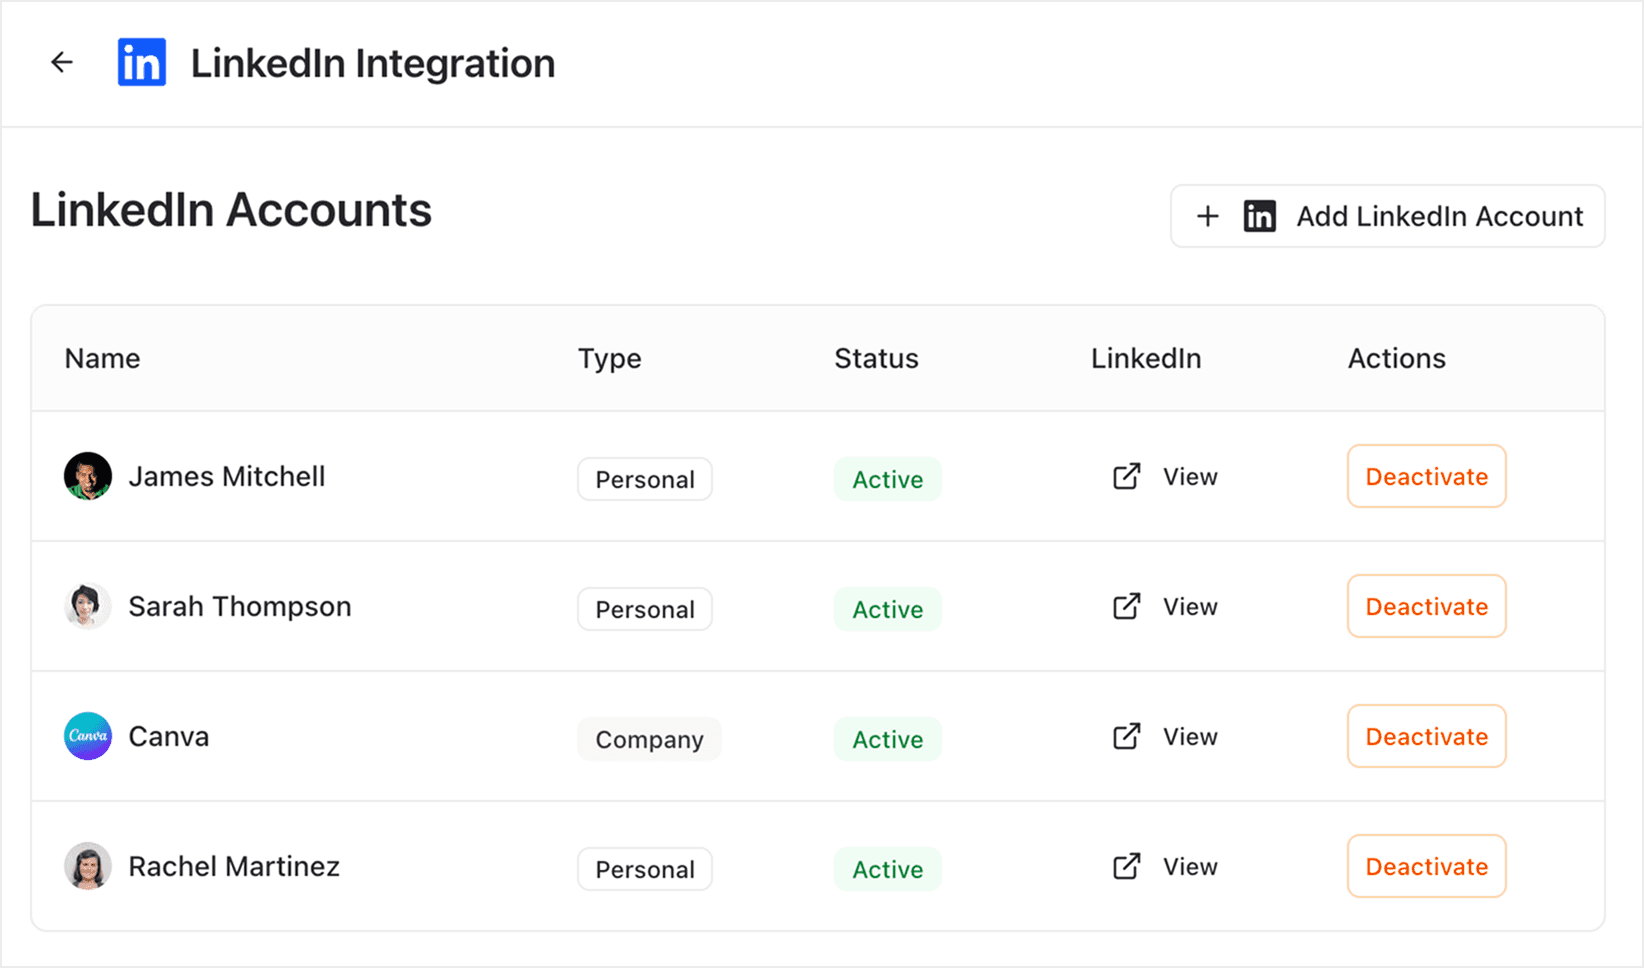Deactivate the Canva company account
1644x968 pixels.
click(1426, 736)
